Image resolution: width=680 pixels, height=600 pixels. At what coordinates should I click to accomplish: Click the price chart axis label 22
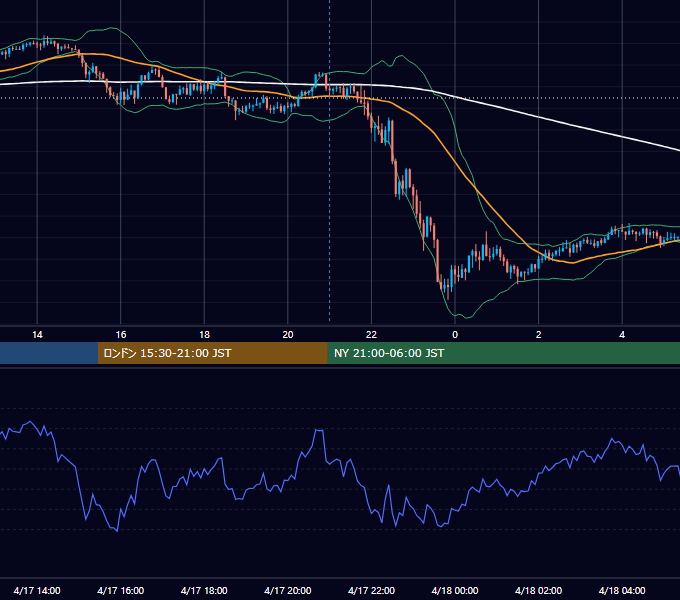[x=371, y=335]
